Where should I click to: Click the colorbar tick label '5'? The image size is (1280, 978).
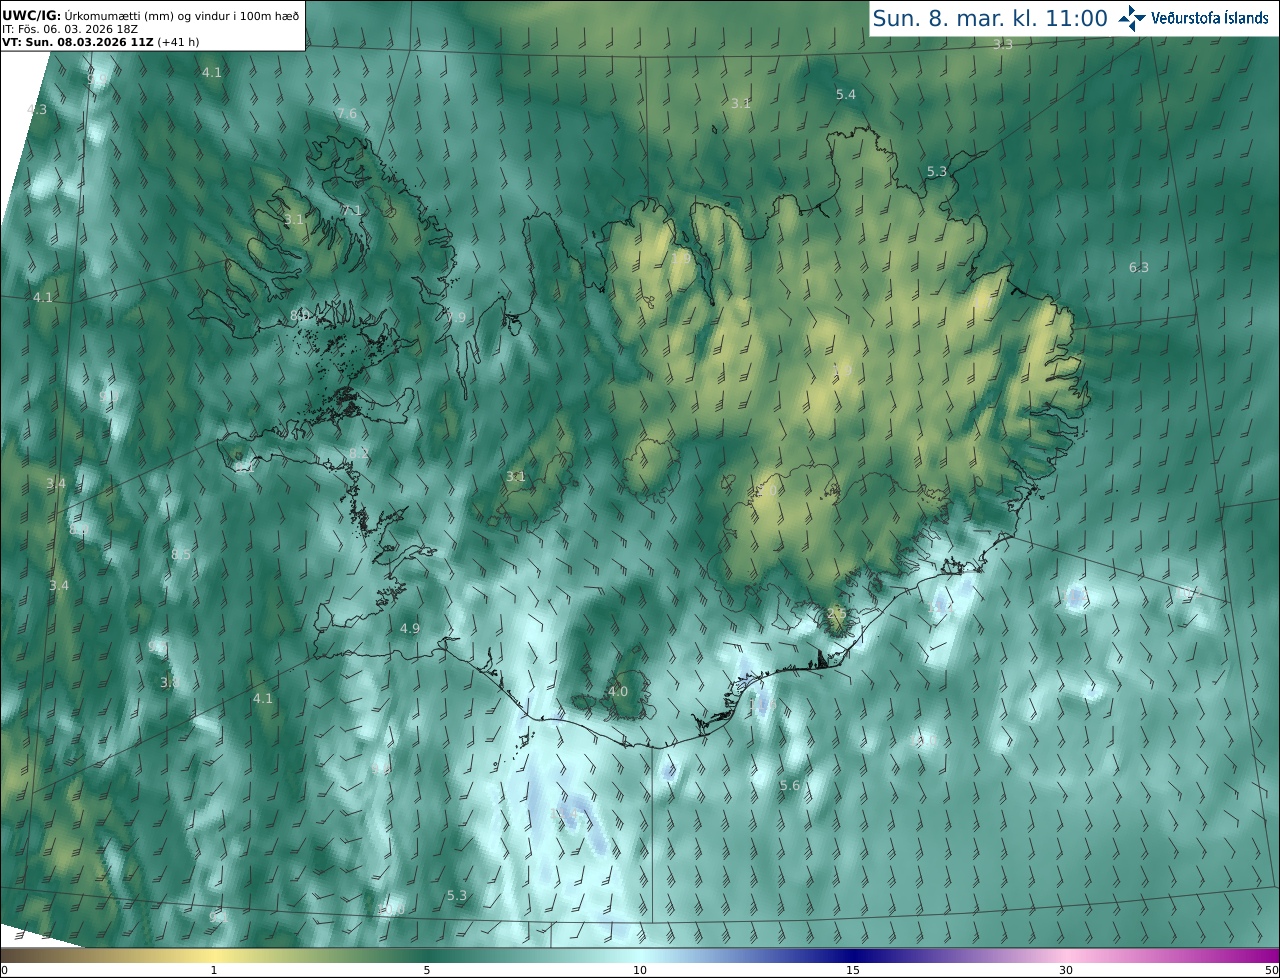(x=427, y=971)
